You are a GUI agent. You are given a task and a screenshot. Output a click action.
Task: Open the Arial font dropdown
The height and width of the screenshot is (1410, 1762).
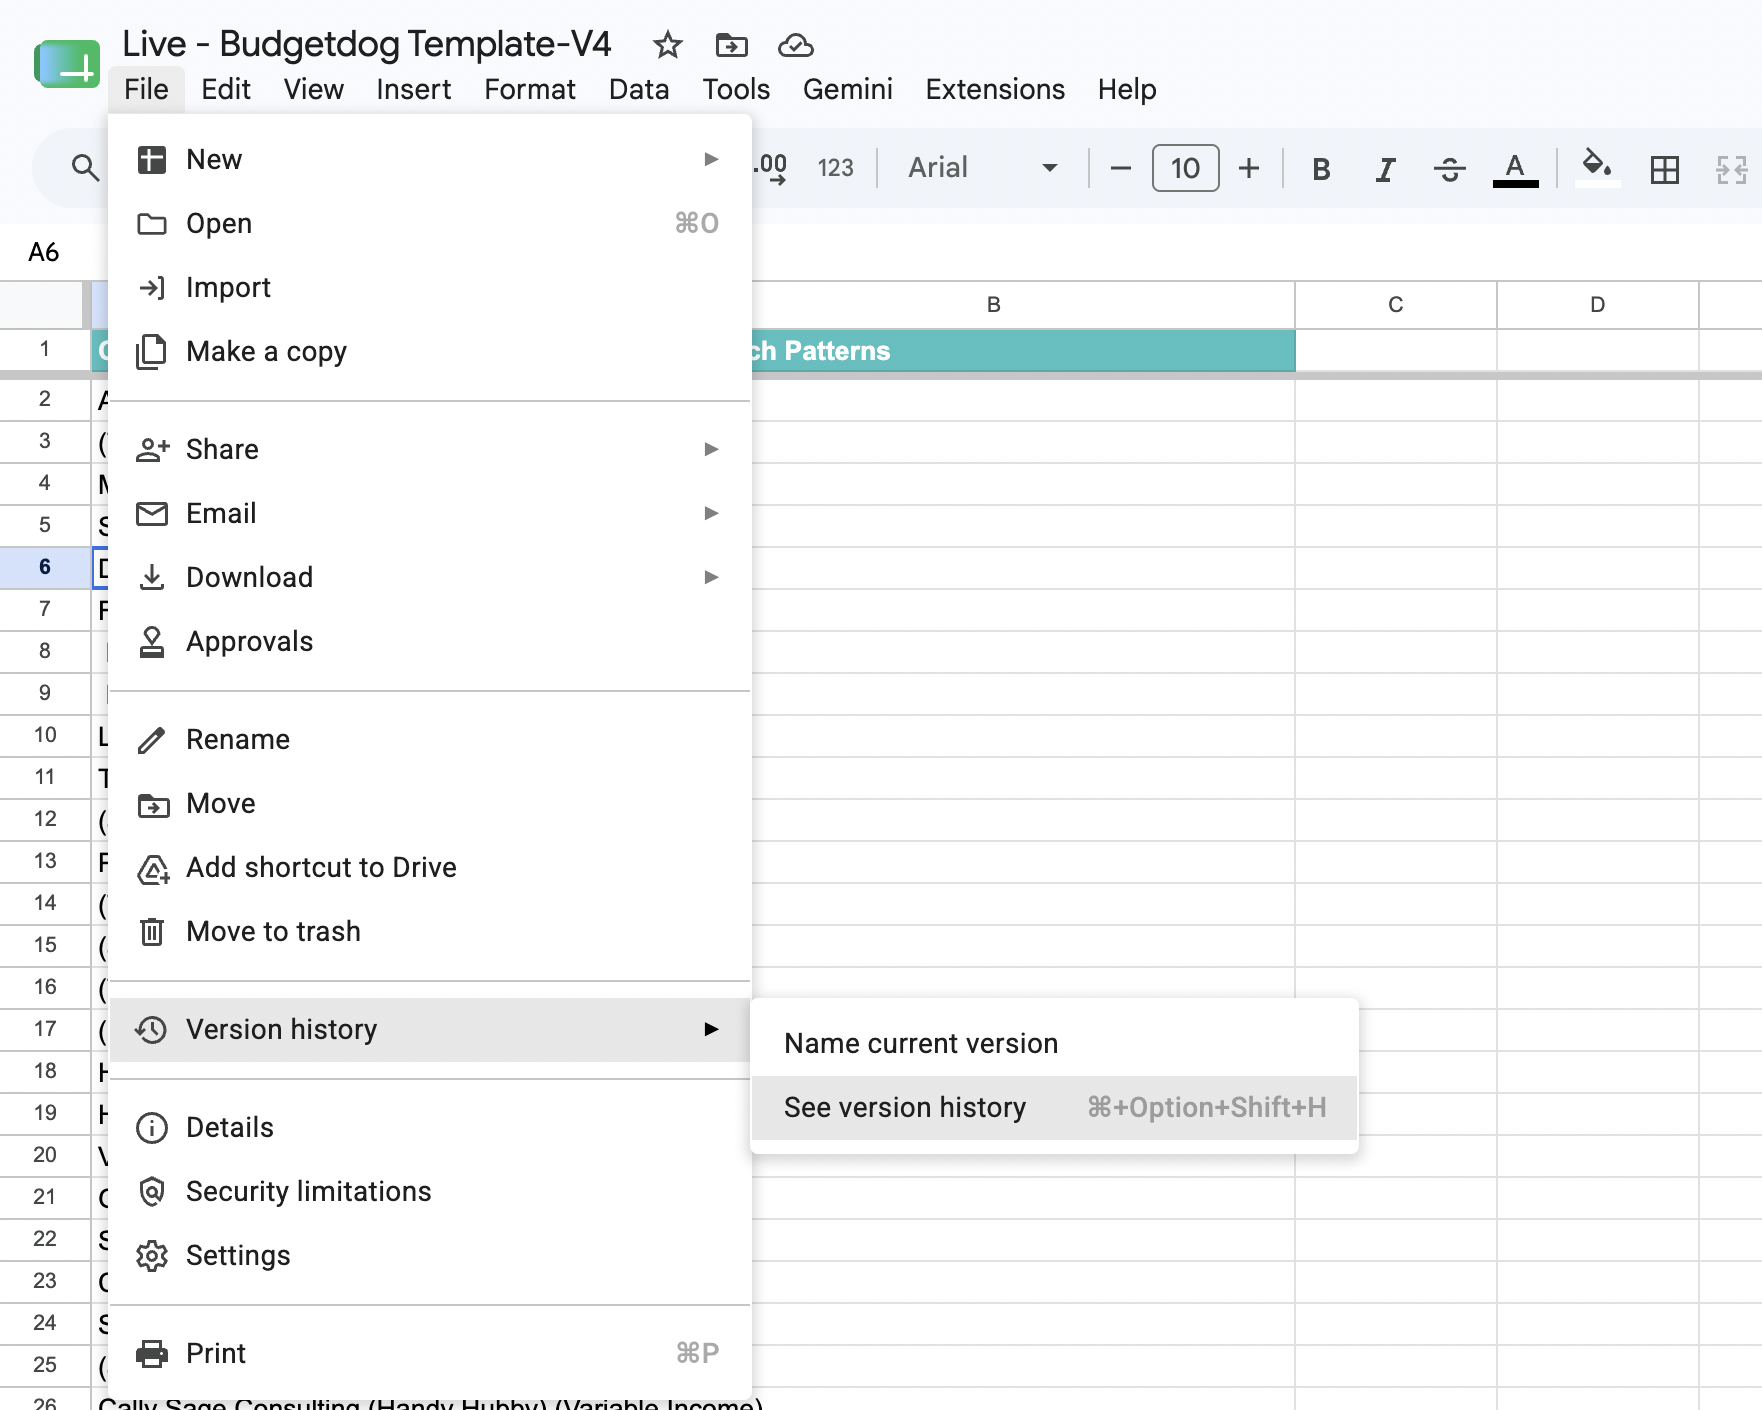(982, 168)
